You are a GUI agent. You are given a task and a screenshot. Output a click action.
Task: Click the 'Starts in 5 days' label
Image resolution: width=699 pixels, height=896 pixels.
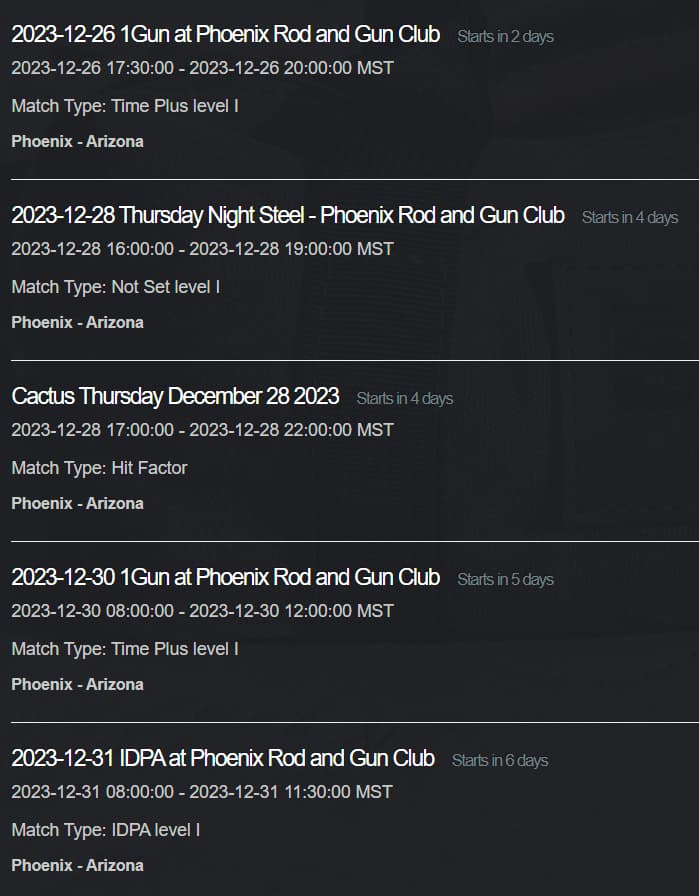point(505,579)
